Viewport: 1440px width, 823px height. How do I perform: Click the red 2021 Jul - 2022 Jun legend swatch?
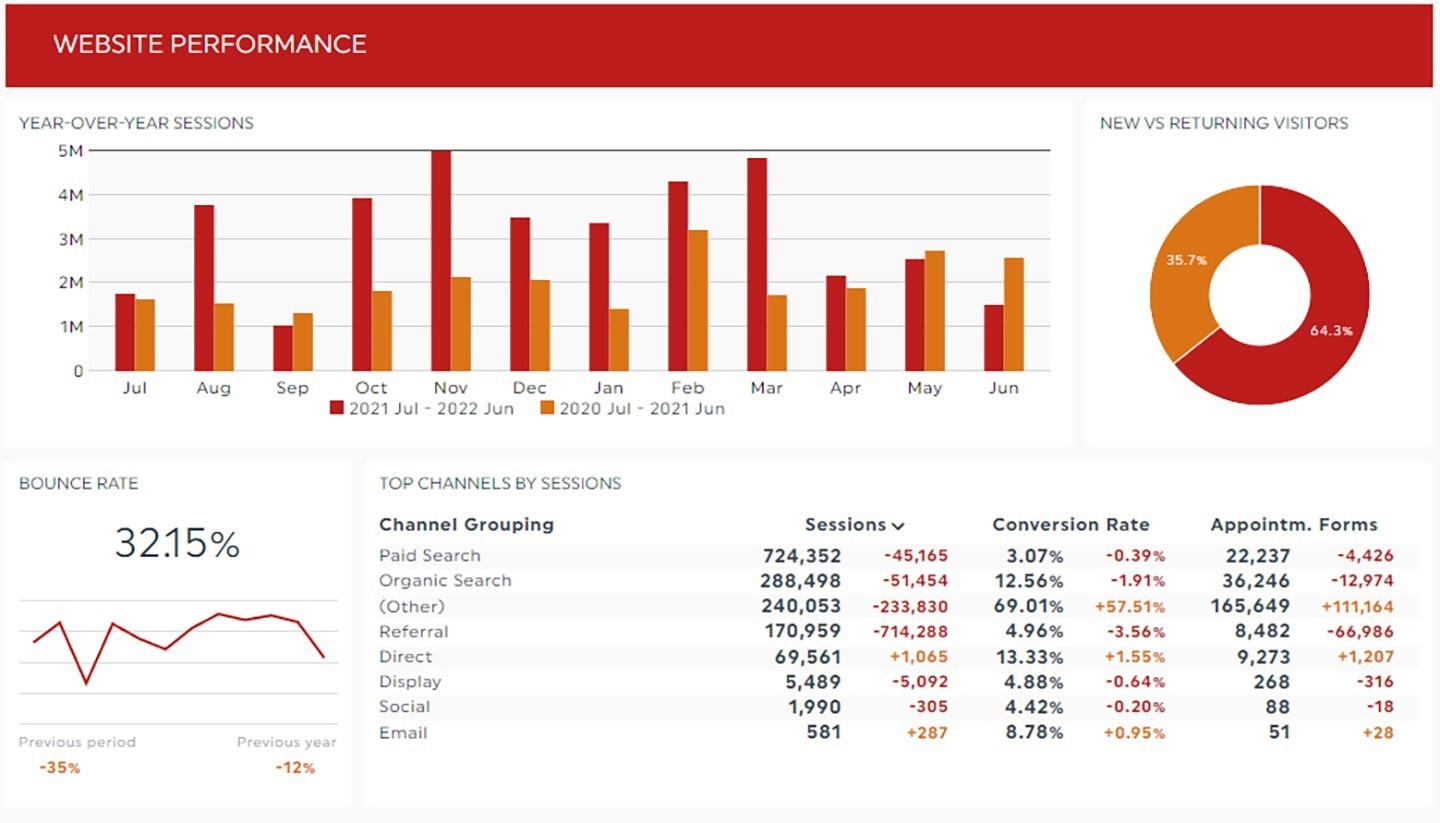click(x=337, y=408)
